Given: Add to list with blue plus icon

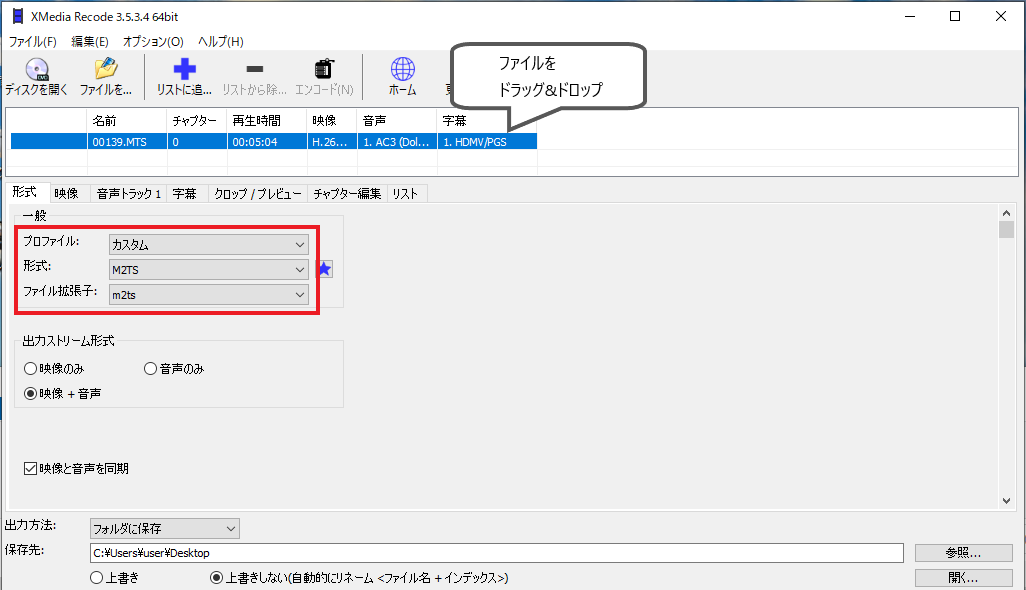Looking at the screenshot, I should 184,77.
